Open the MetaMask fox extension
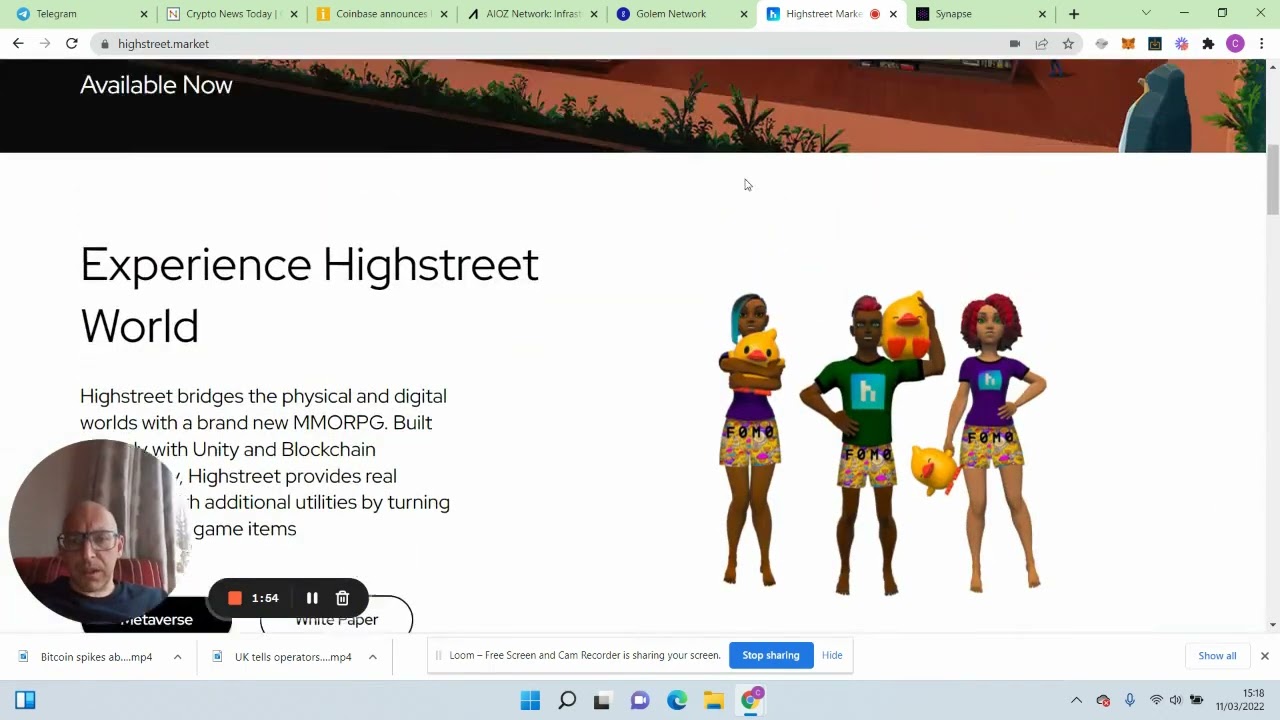This screenshot has height=720, width=1280. pos(1128,44)
